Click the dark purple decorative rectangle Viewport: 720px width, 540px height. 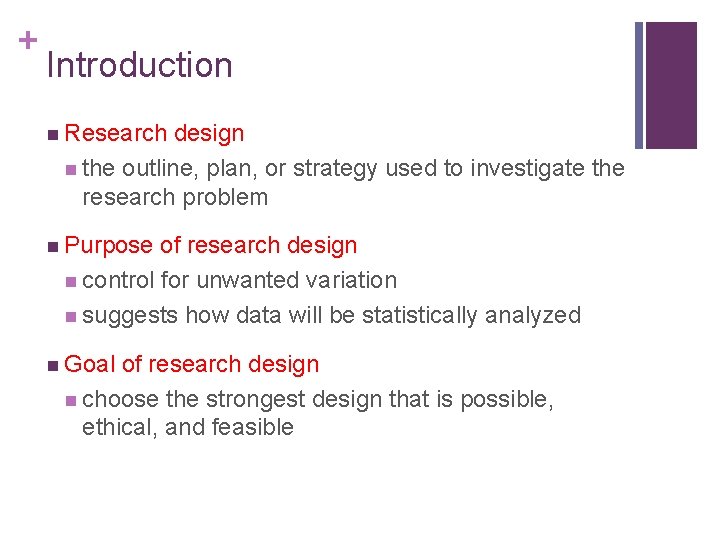tap(671, 85)
